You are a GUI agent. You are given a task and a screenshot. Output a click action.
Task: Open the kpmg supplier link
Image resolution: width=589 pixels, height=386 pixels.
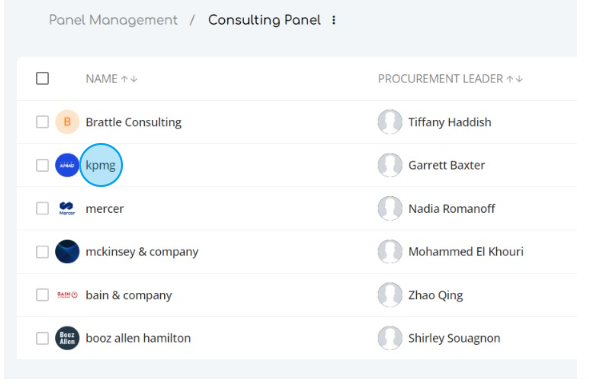(x=100, y=165)
